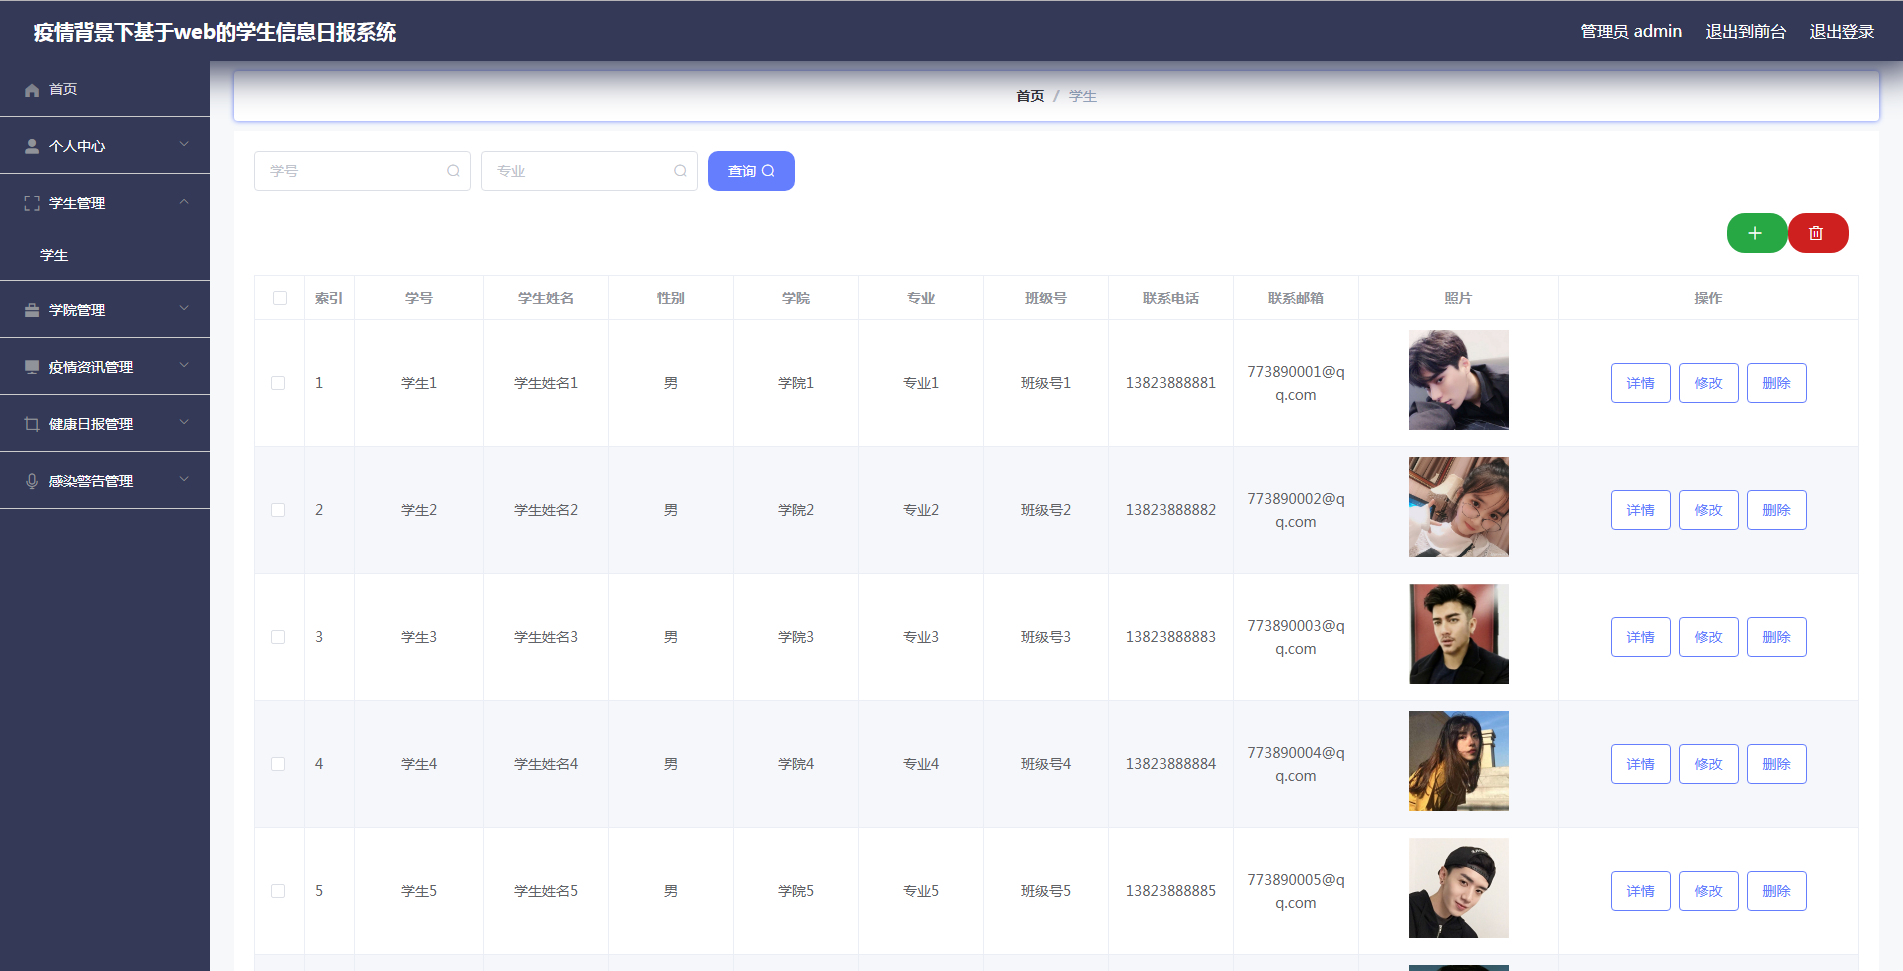1903x971 pixels.
Task: Focus the 学号 search input
Action: coord(362,171)
